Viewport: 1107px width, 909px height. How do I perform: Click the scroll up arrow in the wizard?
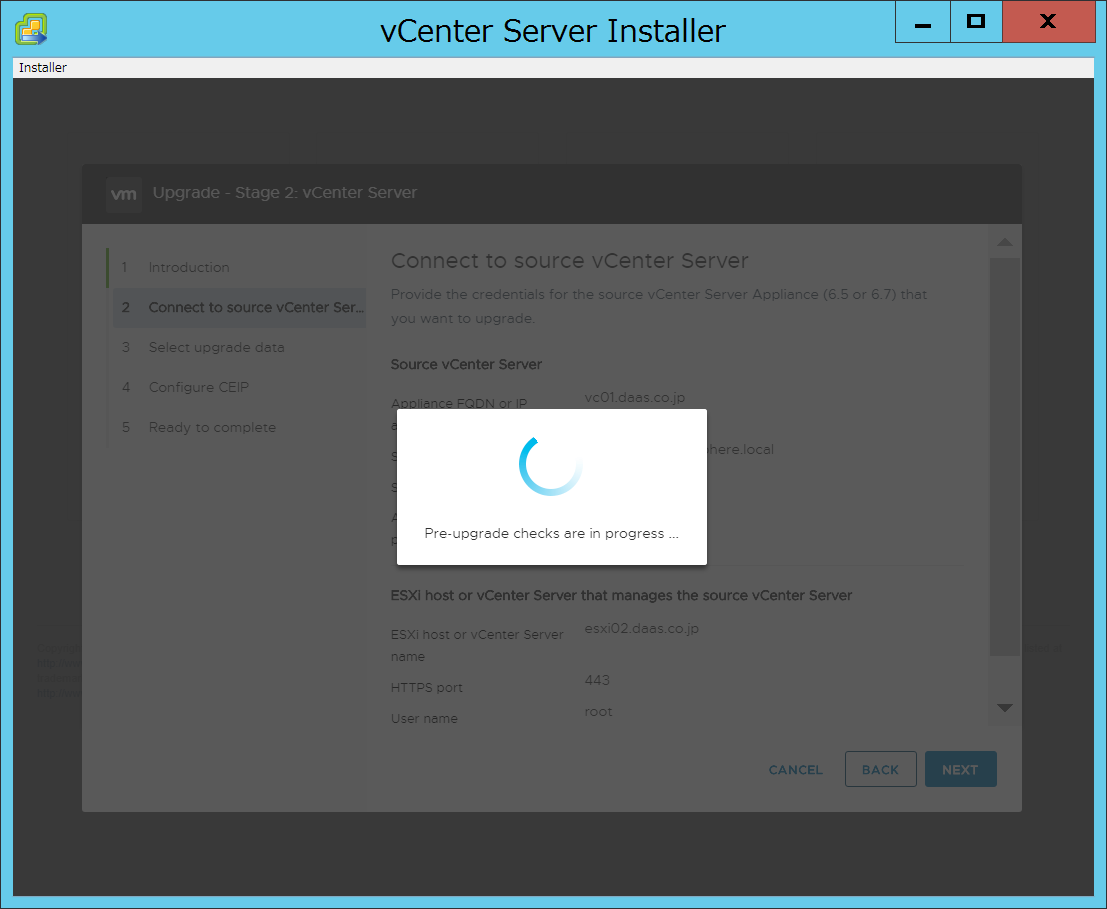coord(1005,242)
